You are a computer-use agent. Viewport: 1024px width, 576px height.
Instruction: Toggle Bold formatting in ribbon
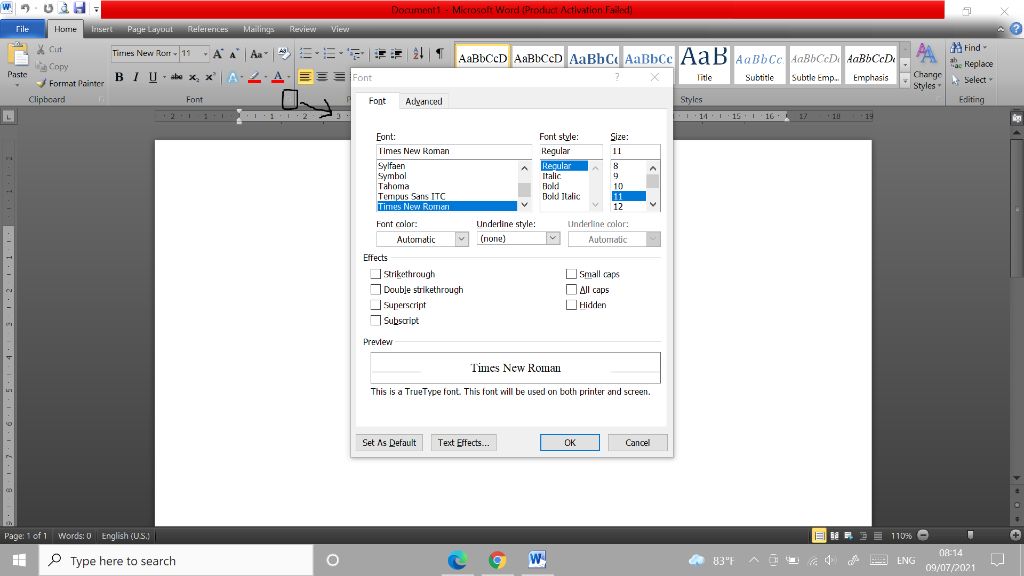click(119, 77)
